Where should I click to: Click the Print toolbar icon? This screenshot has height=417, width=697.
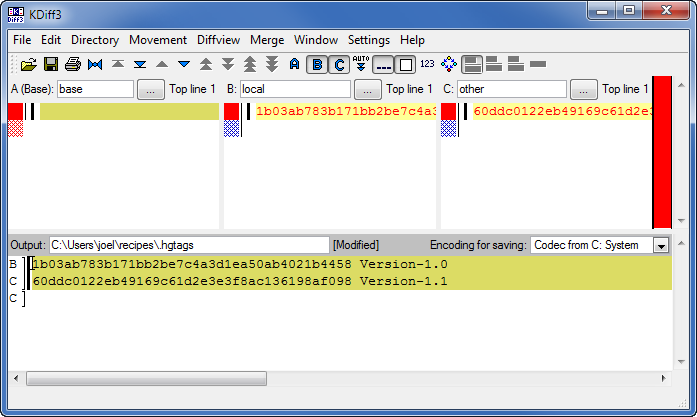pos(73,65)
